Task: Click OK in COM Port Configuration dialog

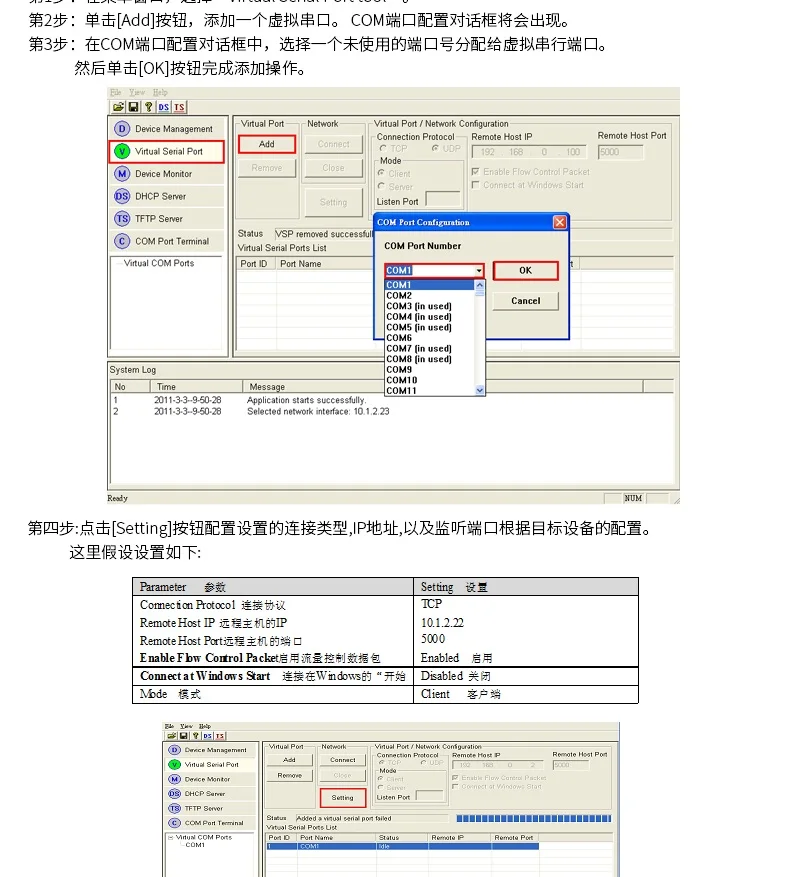Action: click(525, 271)
